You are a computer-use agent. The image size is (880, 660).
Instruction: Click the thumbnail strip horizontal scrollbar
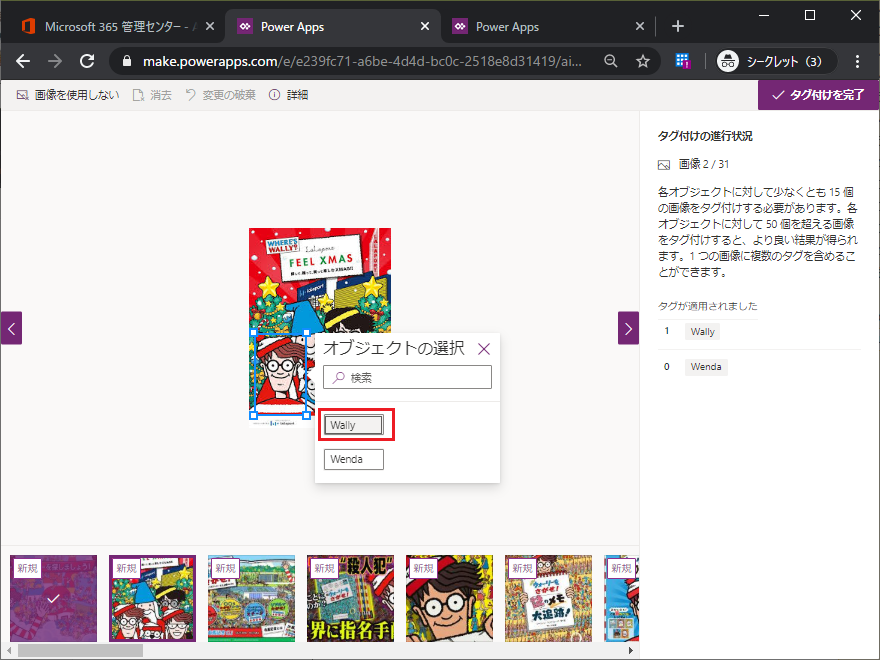click(80, 650)
